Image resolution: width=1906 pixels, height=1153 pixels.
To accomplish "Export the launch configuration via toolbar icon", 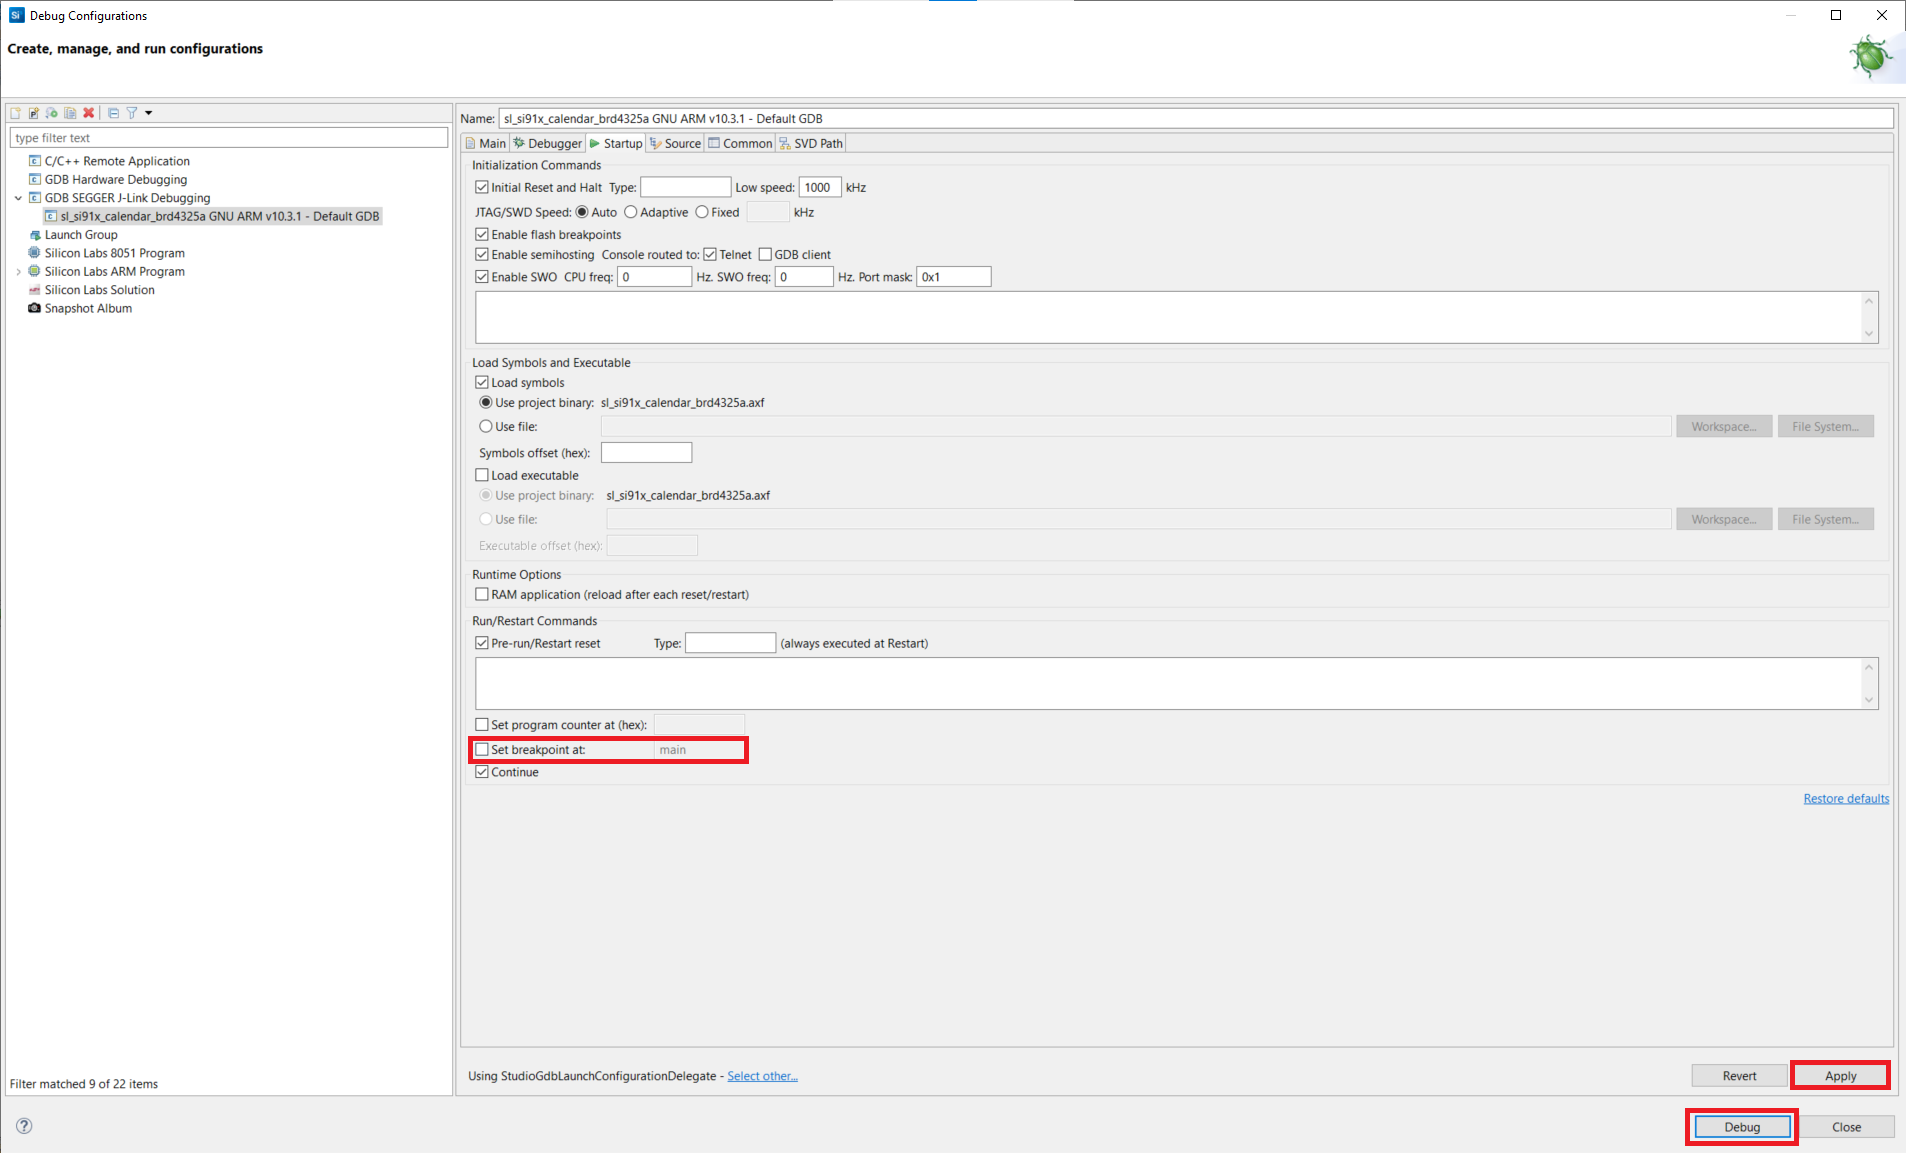I will point(52,113).
